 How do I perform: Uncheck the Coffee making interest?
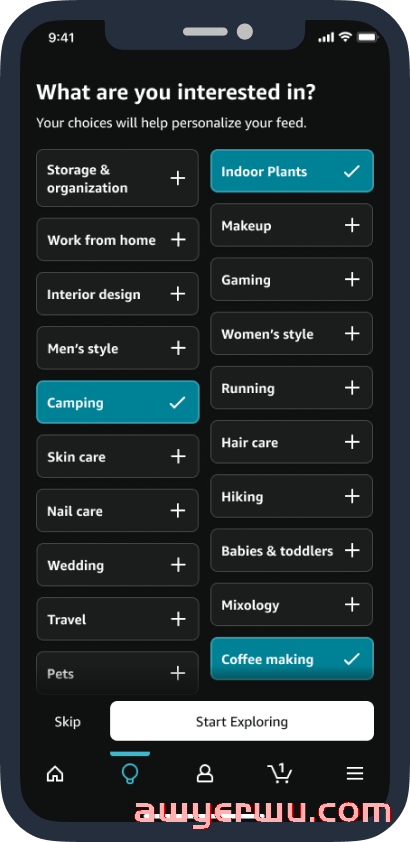point(292,659)
